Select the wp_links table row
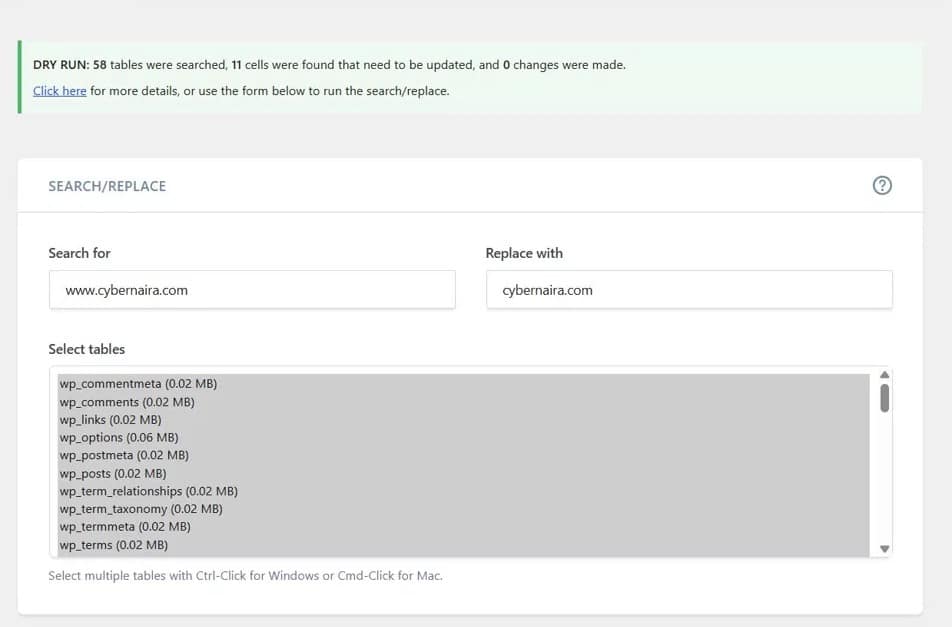This screenshot has height=627, width=952. (463, 419)
